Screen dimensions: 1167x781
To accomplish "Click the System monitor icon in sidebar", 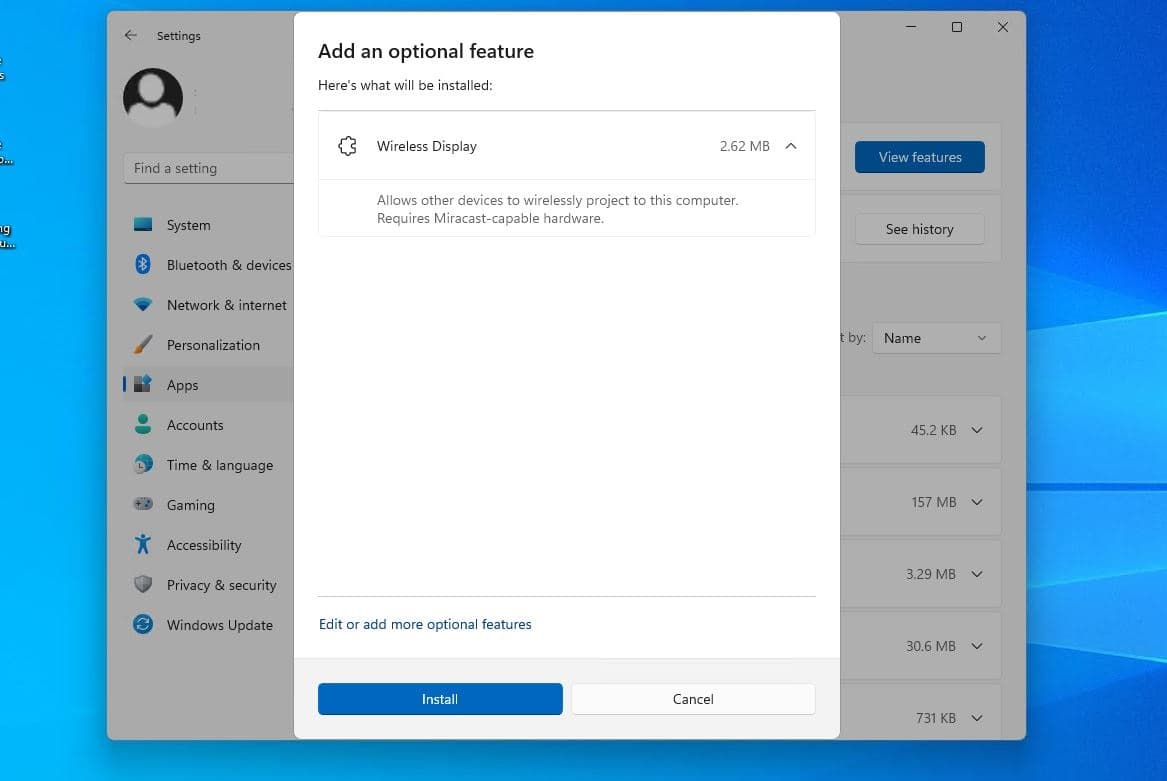I will tap(143, 225).
